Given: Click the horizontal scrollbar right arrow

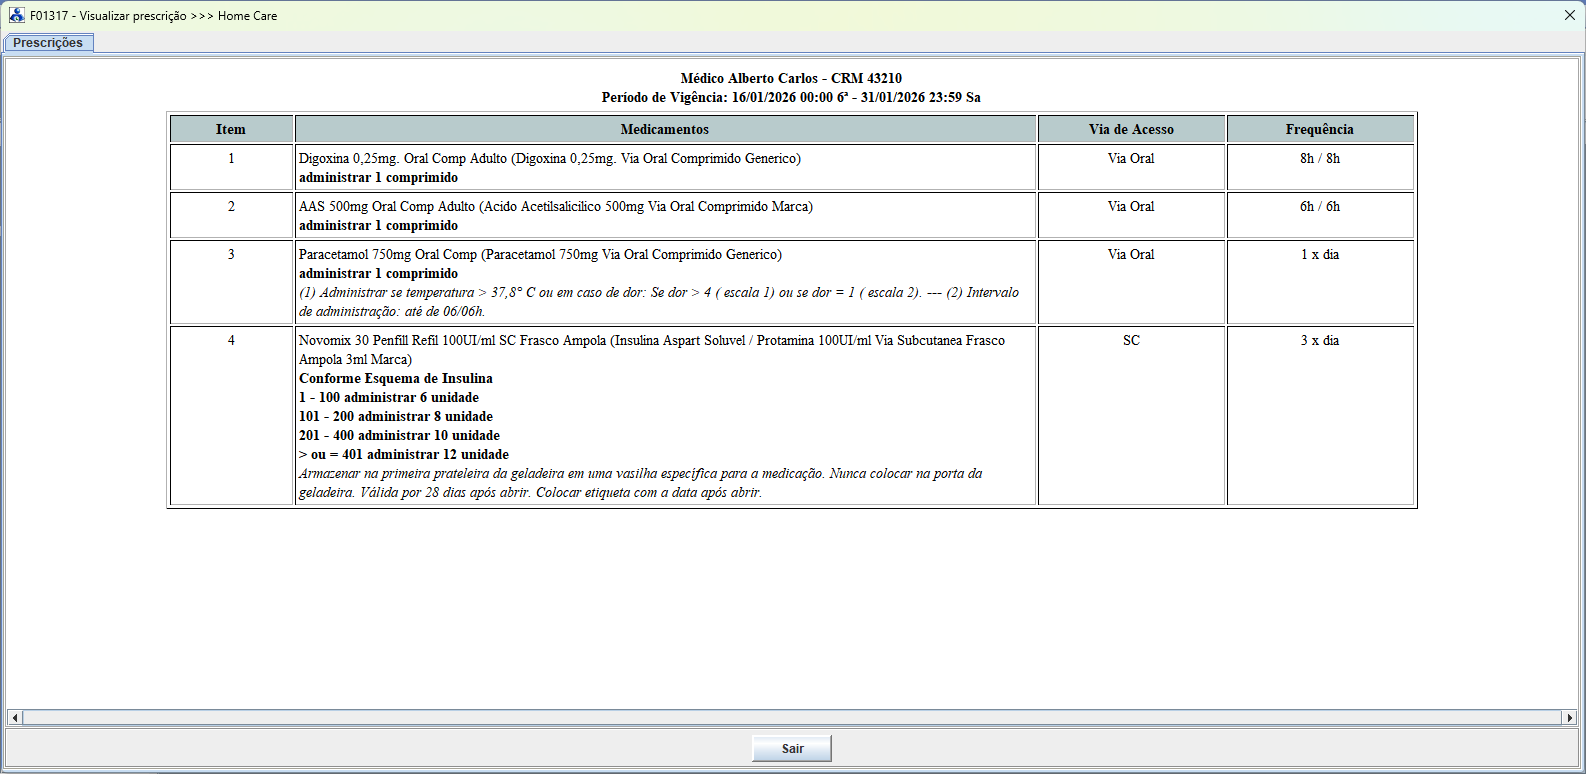Looking at the screenshot, I should (x=1569, y=717).
